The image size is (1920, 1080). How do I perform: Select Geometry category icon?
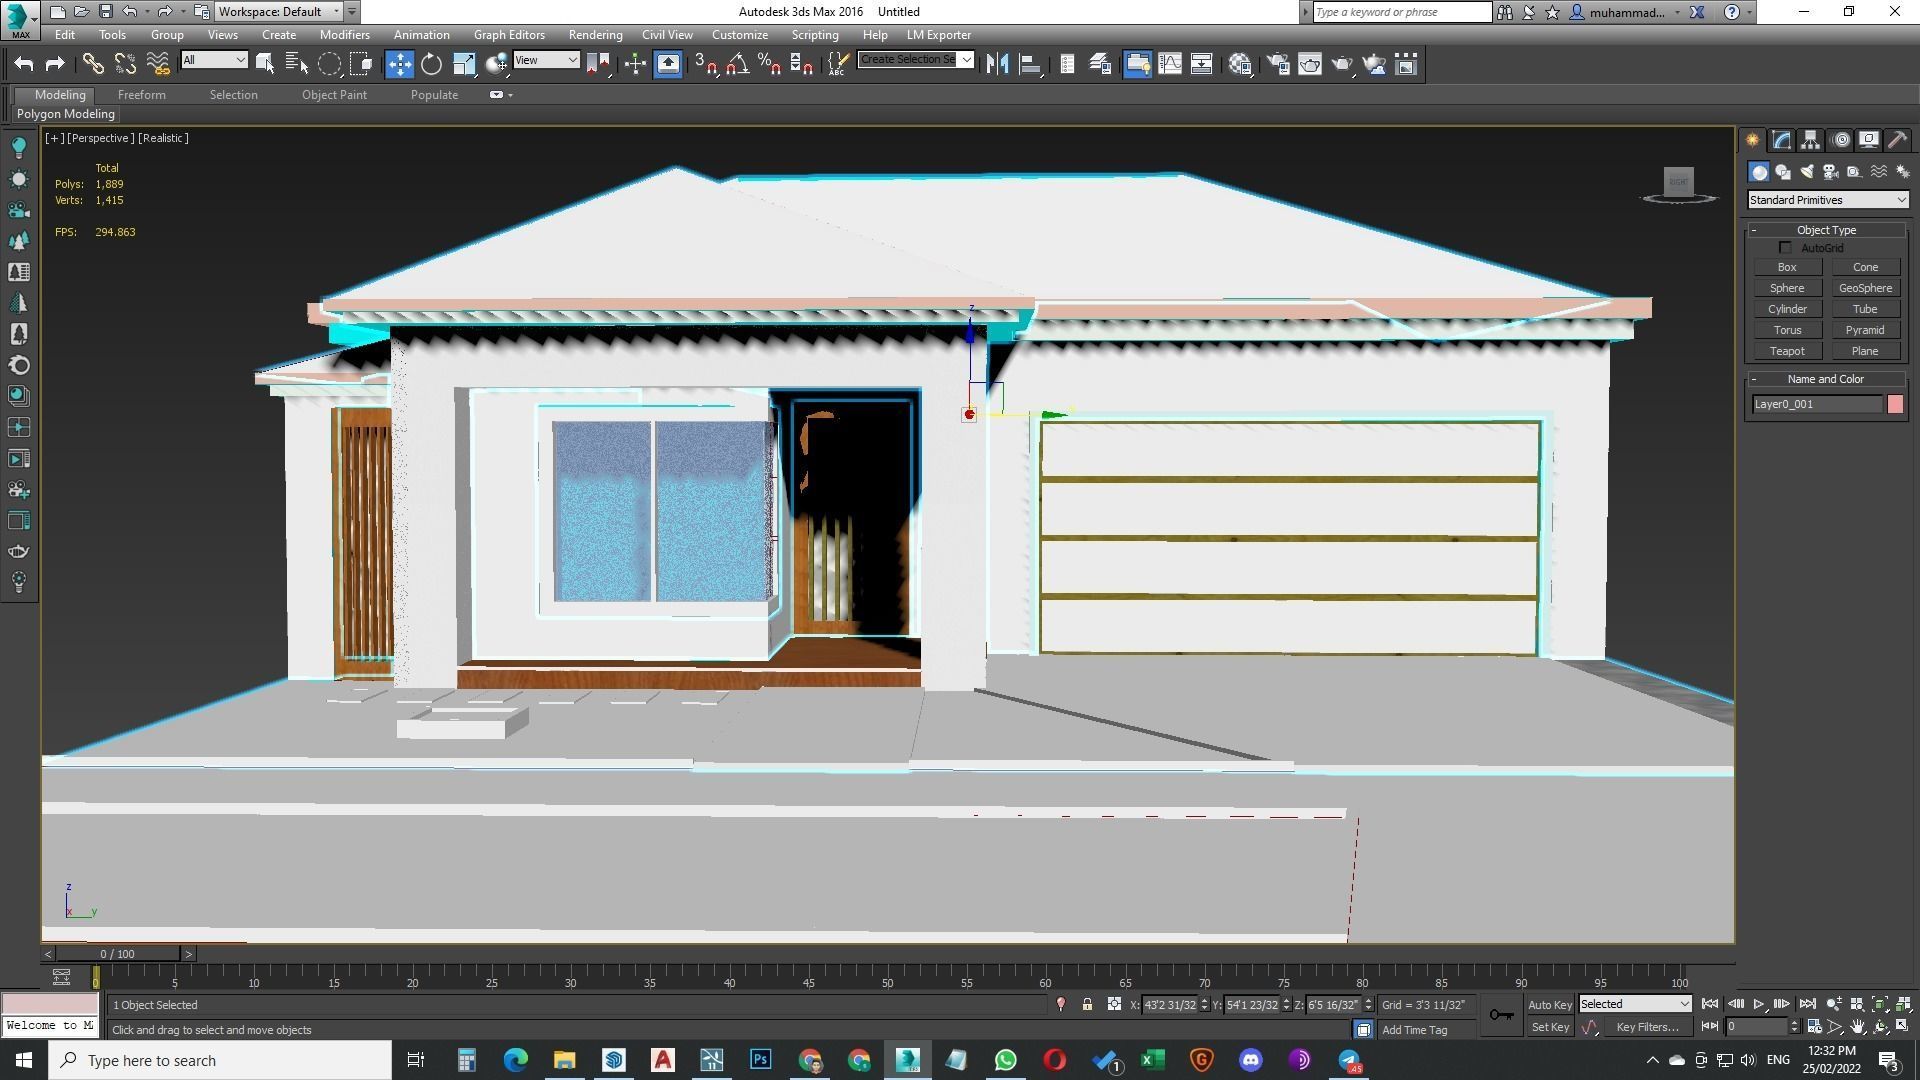click(x=1759, y=172)
